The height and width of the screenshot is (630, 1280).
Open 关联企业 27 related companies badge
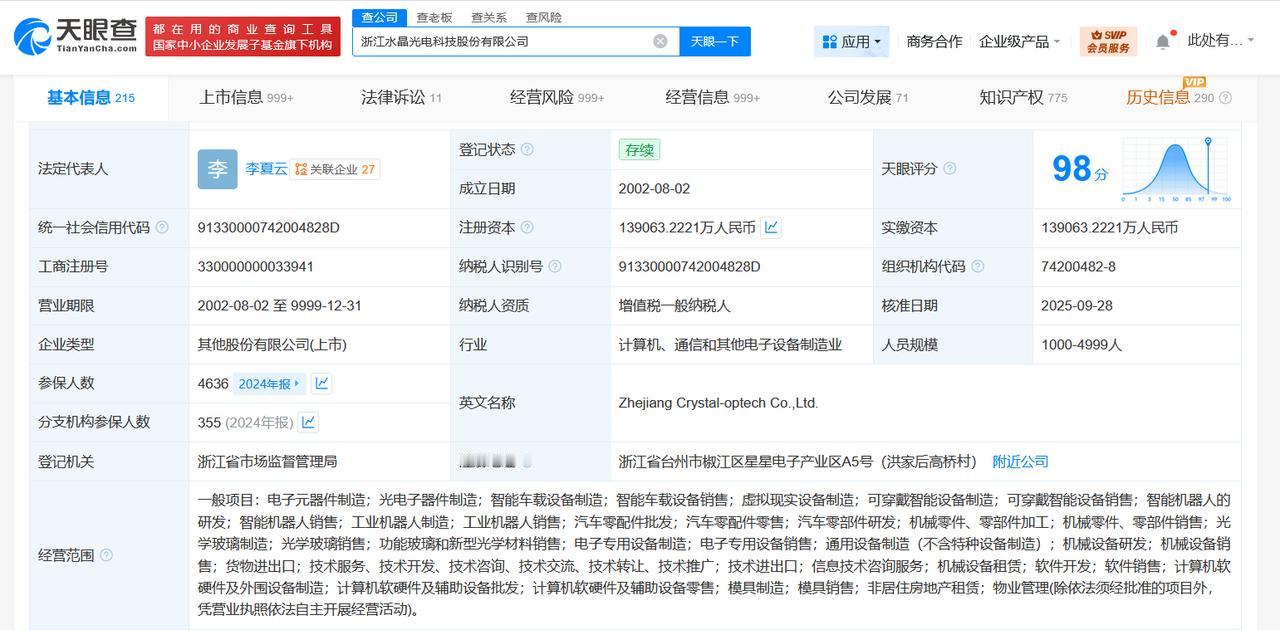[x=335, y=169]
